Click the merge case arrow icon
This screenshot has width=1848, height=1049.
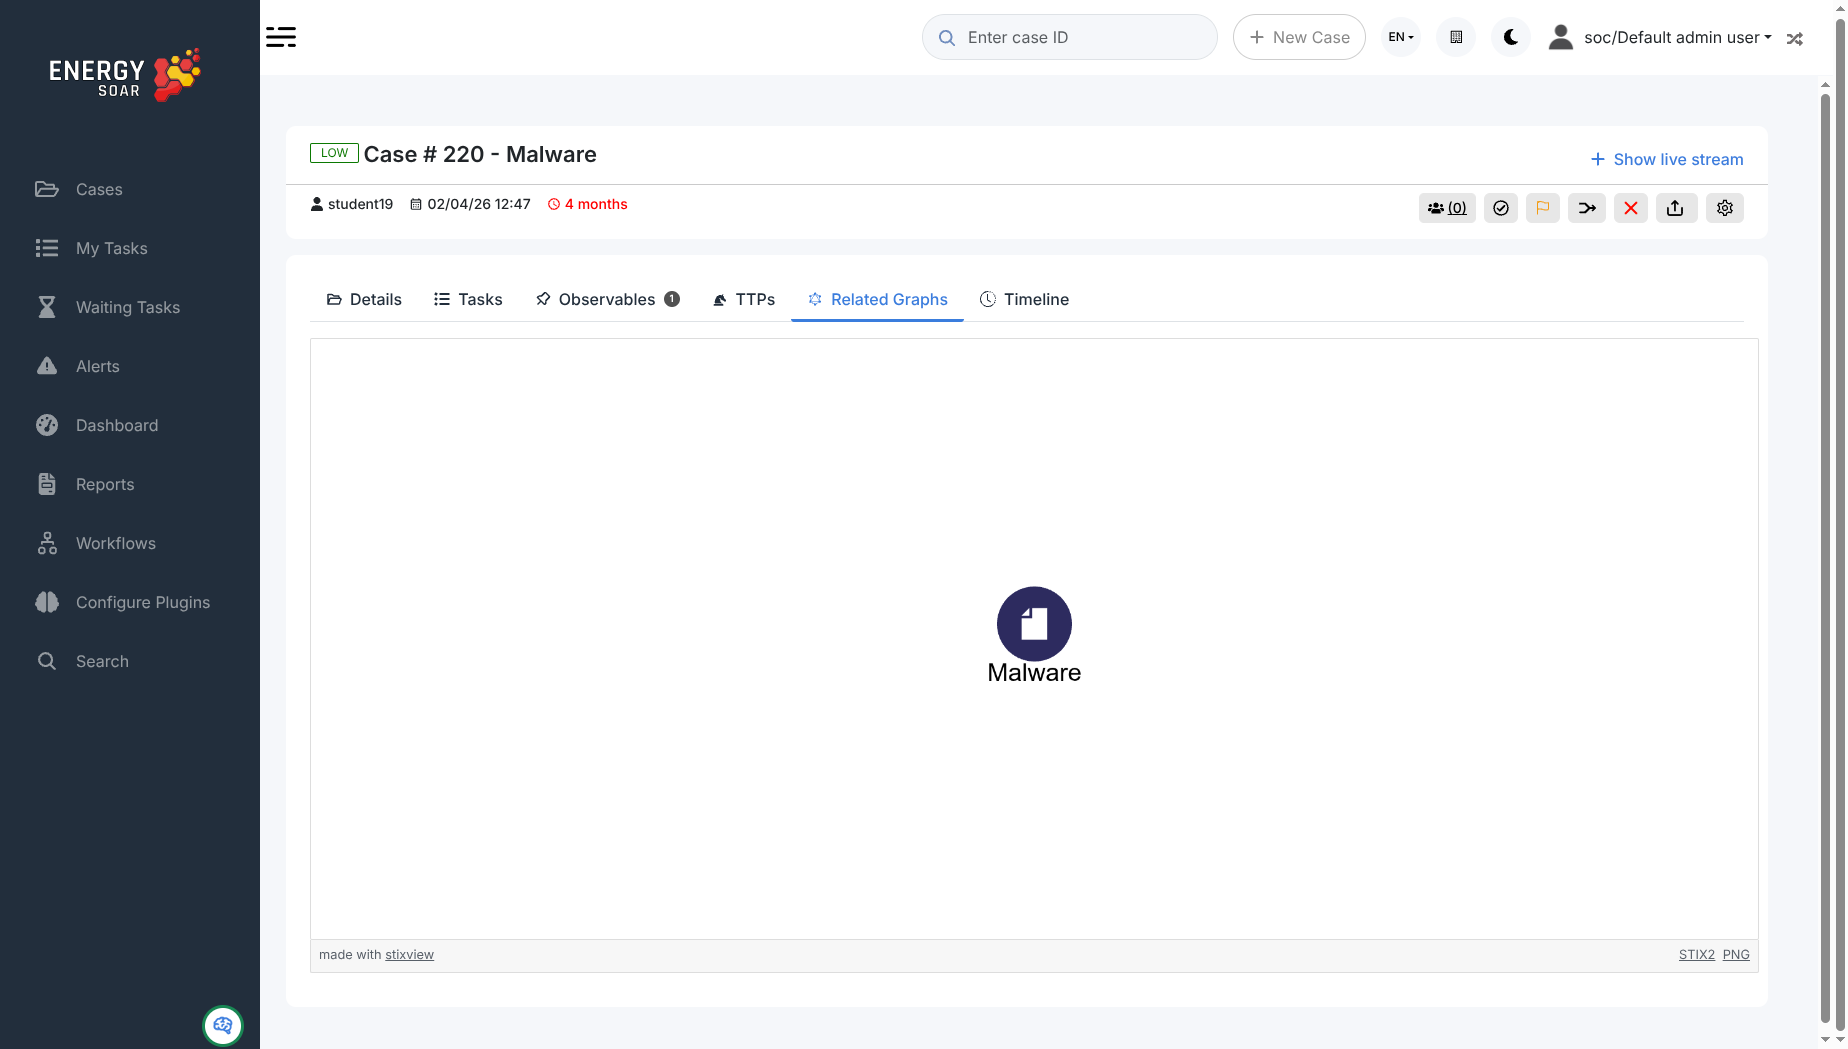1587,208
